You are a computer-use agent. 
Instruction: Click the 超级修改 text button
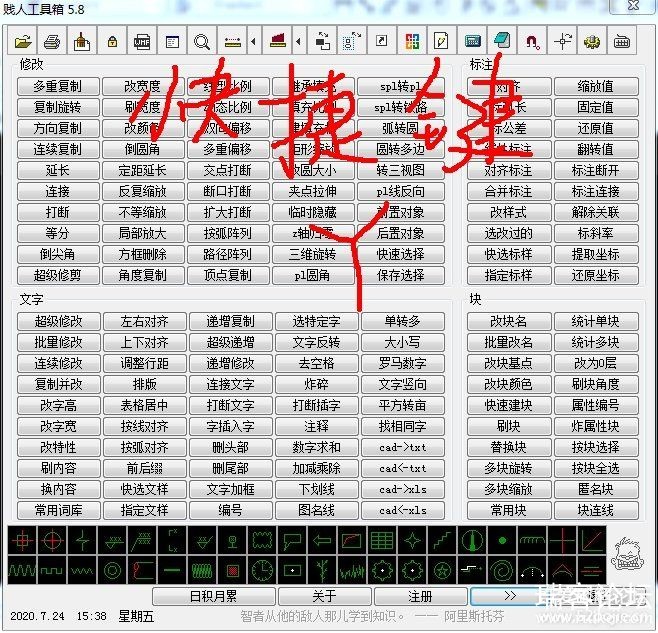tap(59, 322)
